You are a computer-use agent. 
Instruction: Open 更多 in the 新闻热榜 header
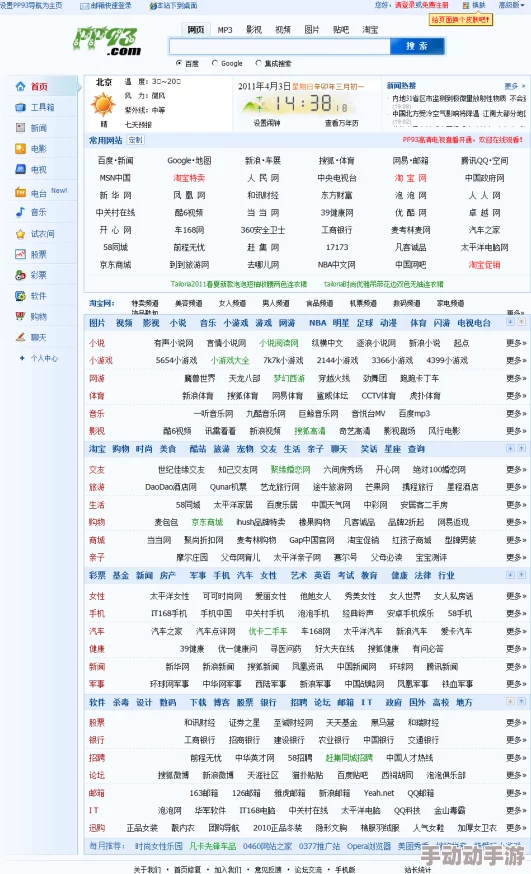tap(515, 86)
